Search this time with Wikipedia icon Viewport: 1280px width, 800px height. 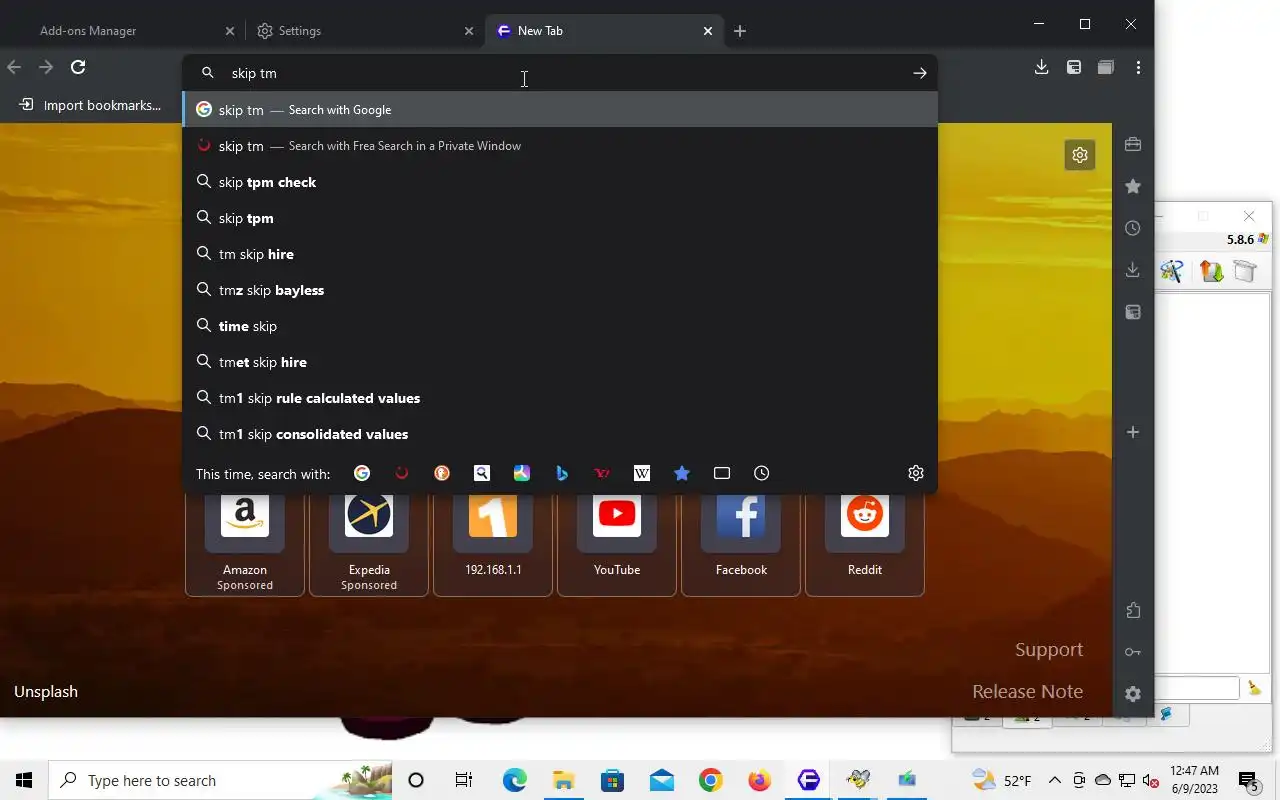pos(642,473)
